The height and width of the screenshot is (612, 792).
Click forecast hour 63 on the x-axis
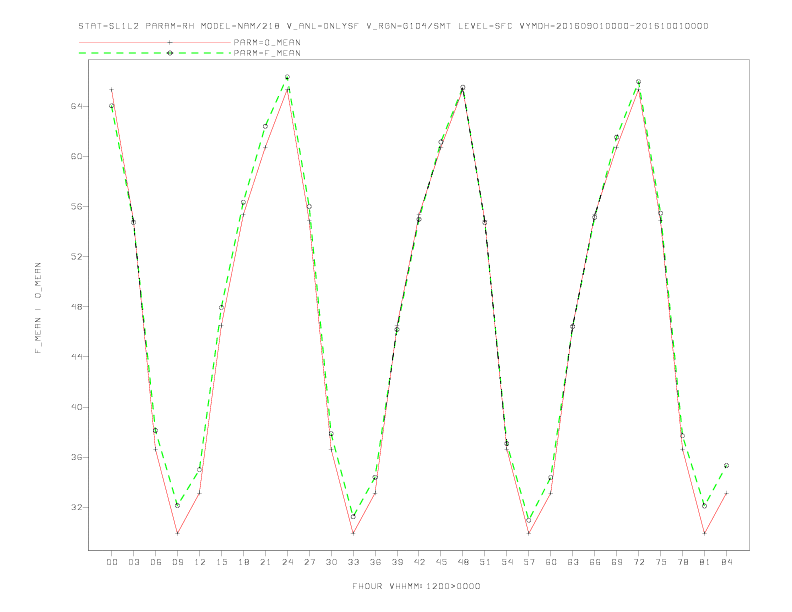coord(573,562)
